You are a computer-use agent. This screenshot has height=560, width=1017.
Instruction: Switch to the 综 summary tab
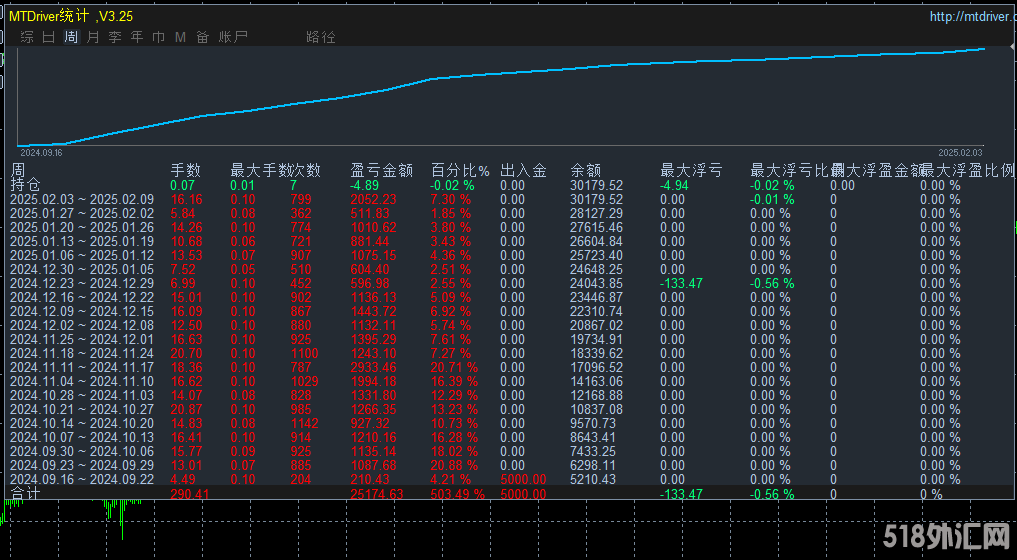27,37
